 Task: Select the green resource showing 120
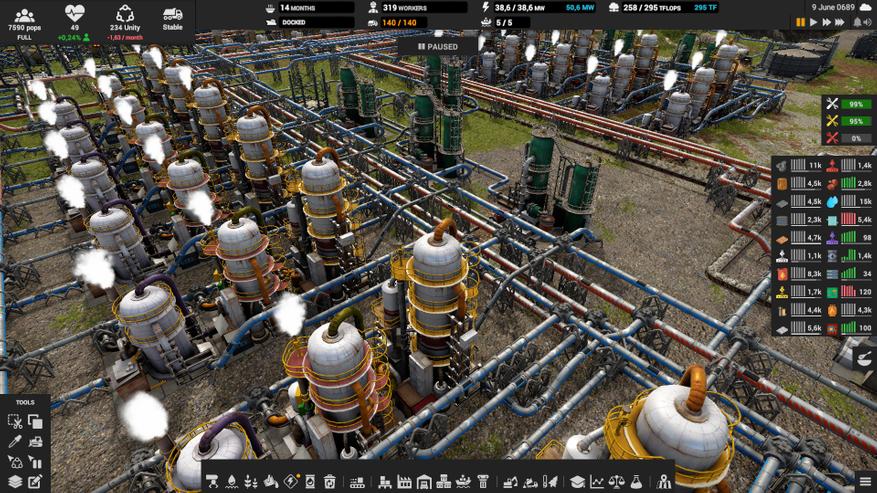coord(850,292)
